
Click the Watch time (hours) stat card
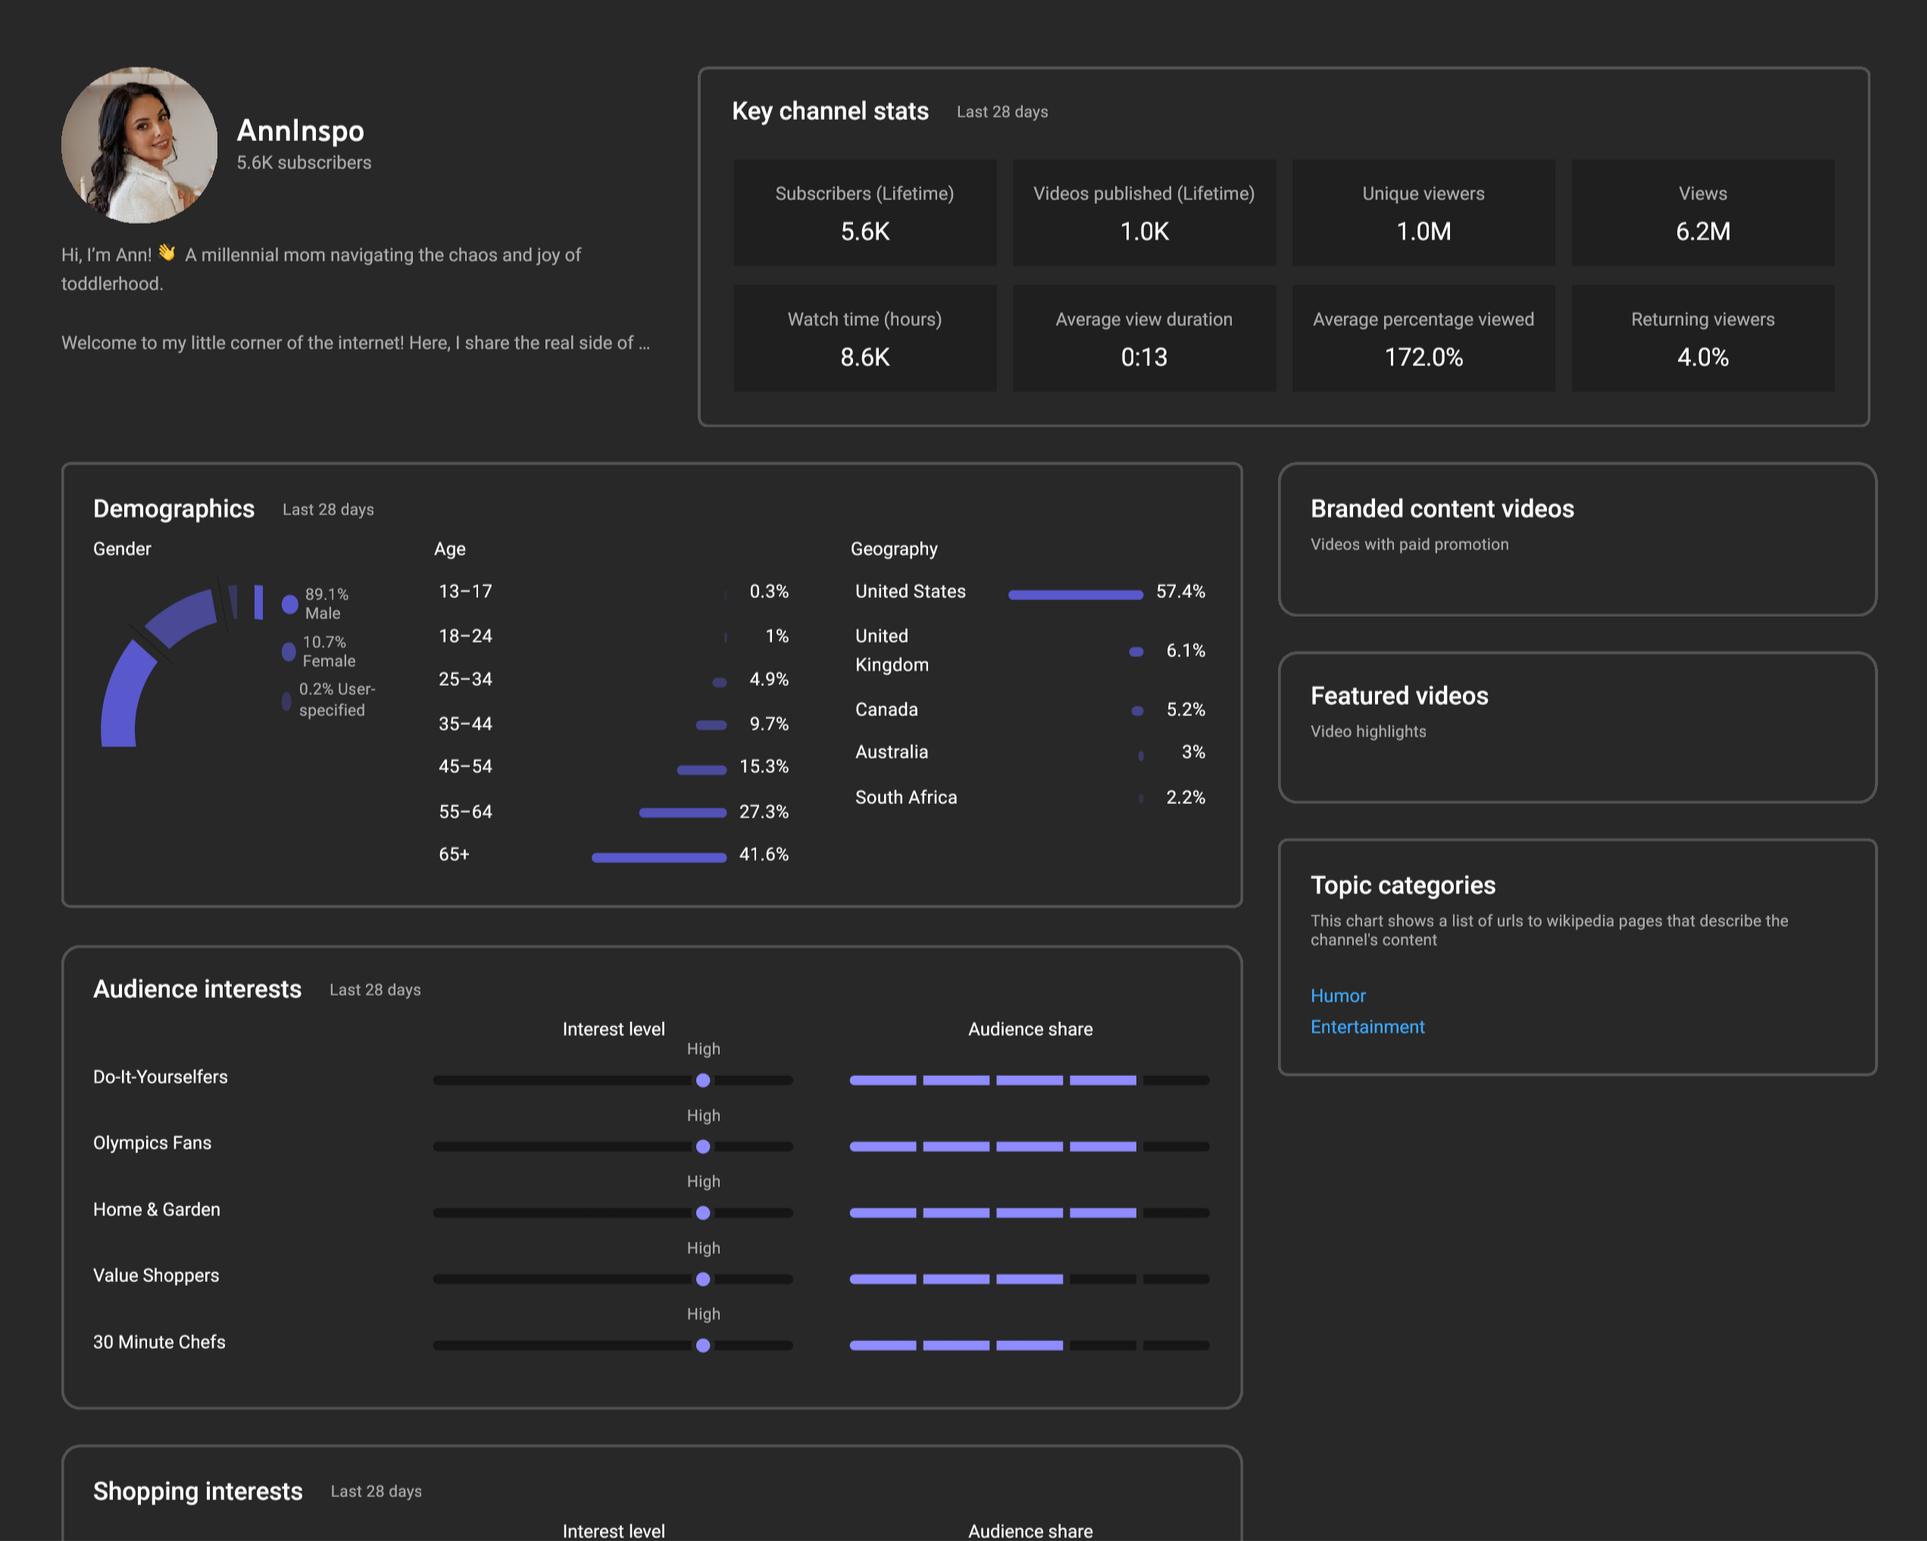865,338
